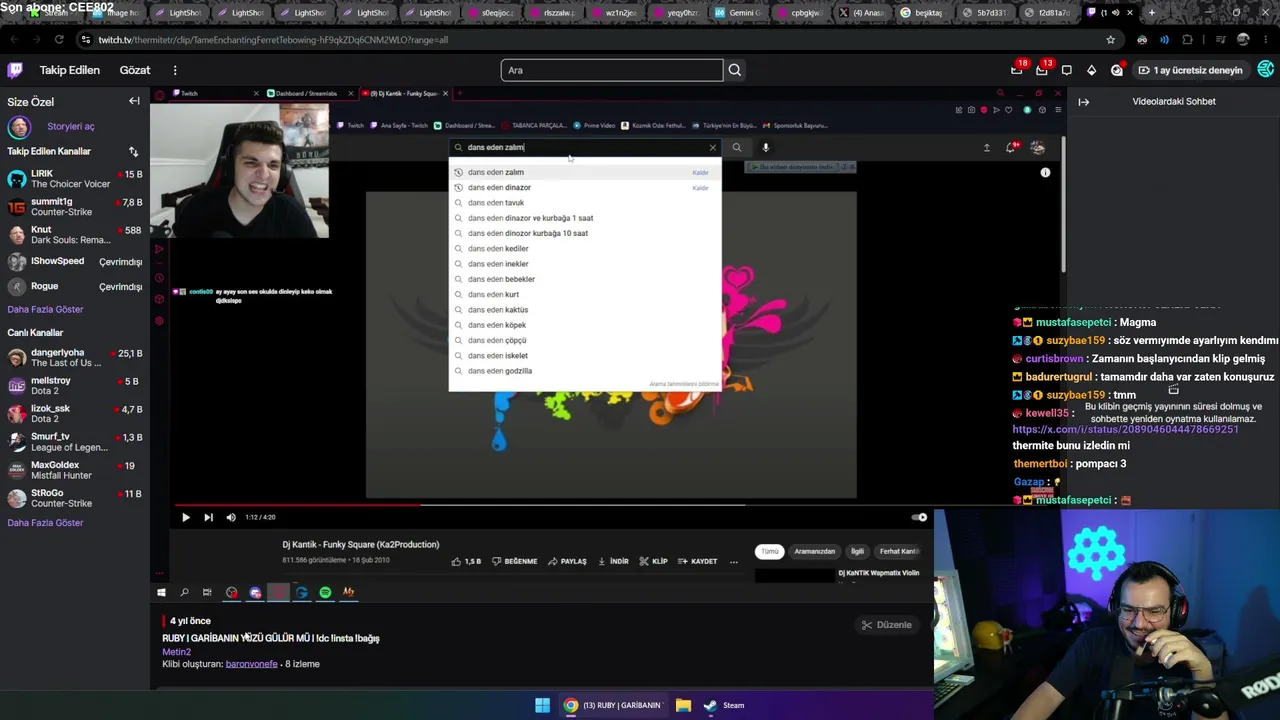Image resolution: width=1280 pixels, height=720 pixels.
Task: Collapse the Size Özel sidebar
Action: [134, 101]
